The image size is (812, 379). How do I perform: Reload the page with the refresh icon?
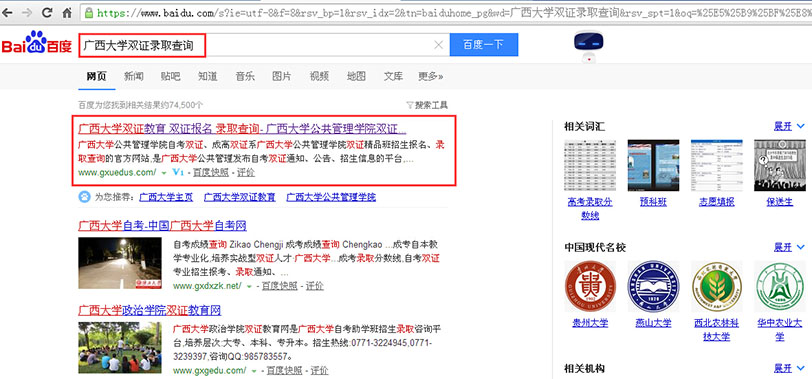(x=47, y=12)
